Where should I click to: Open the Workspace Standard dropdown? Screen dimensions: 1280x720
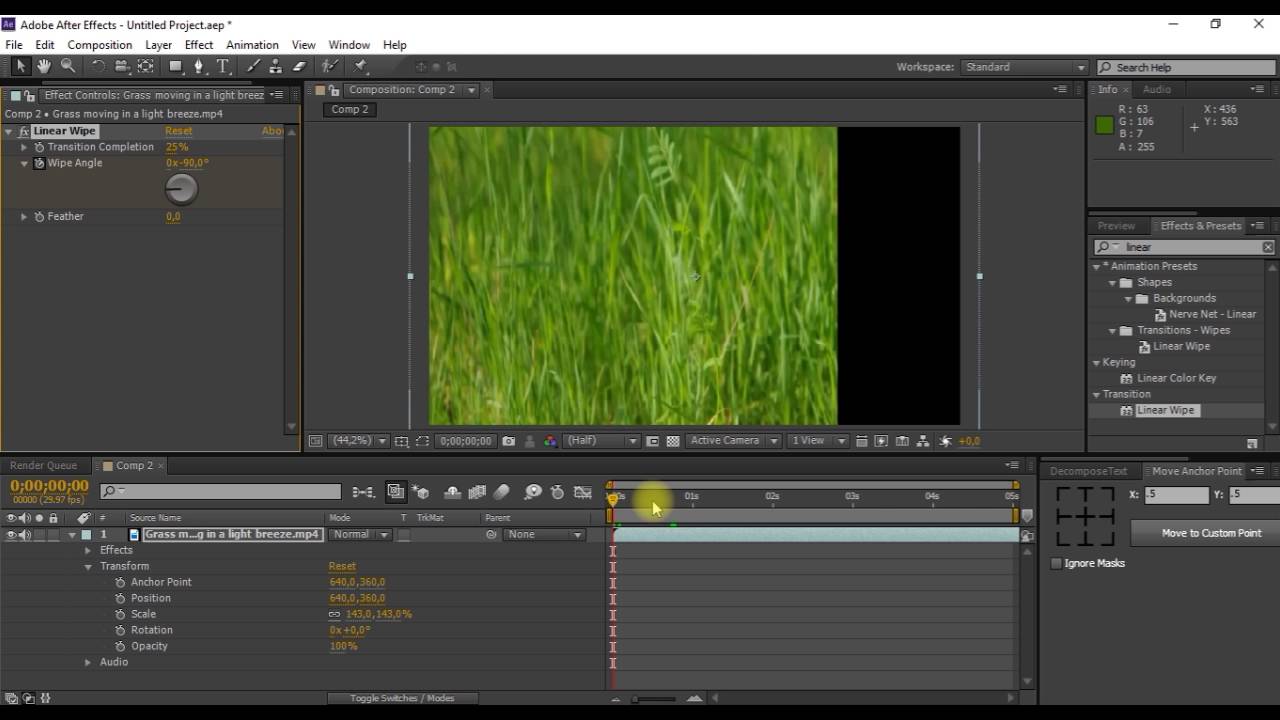[1025, 67]
